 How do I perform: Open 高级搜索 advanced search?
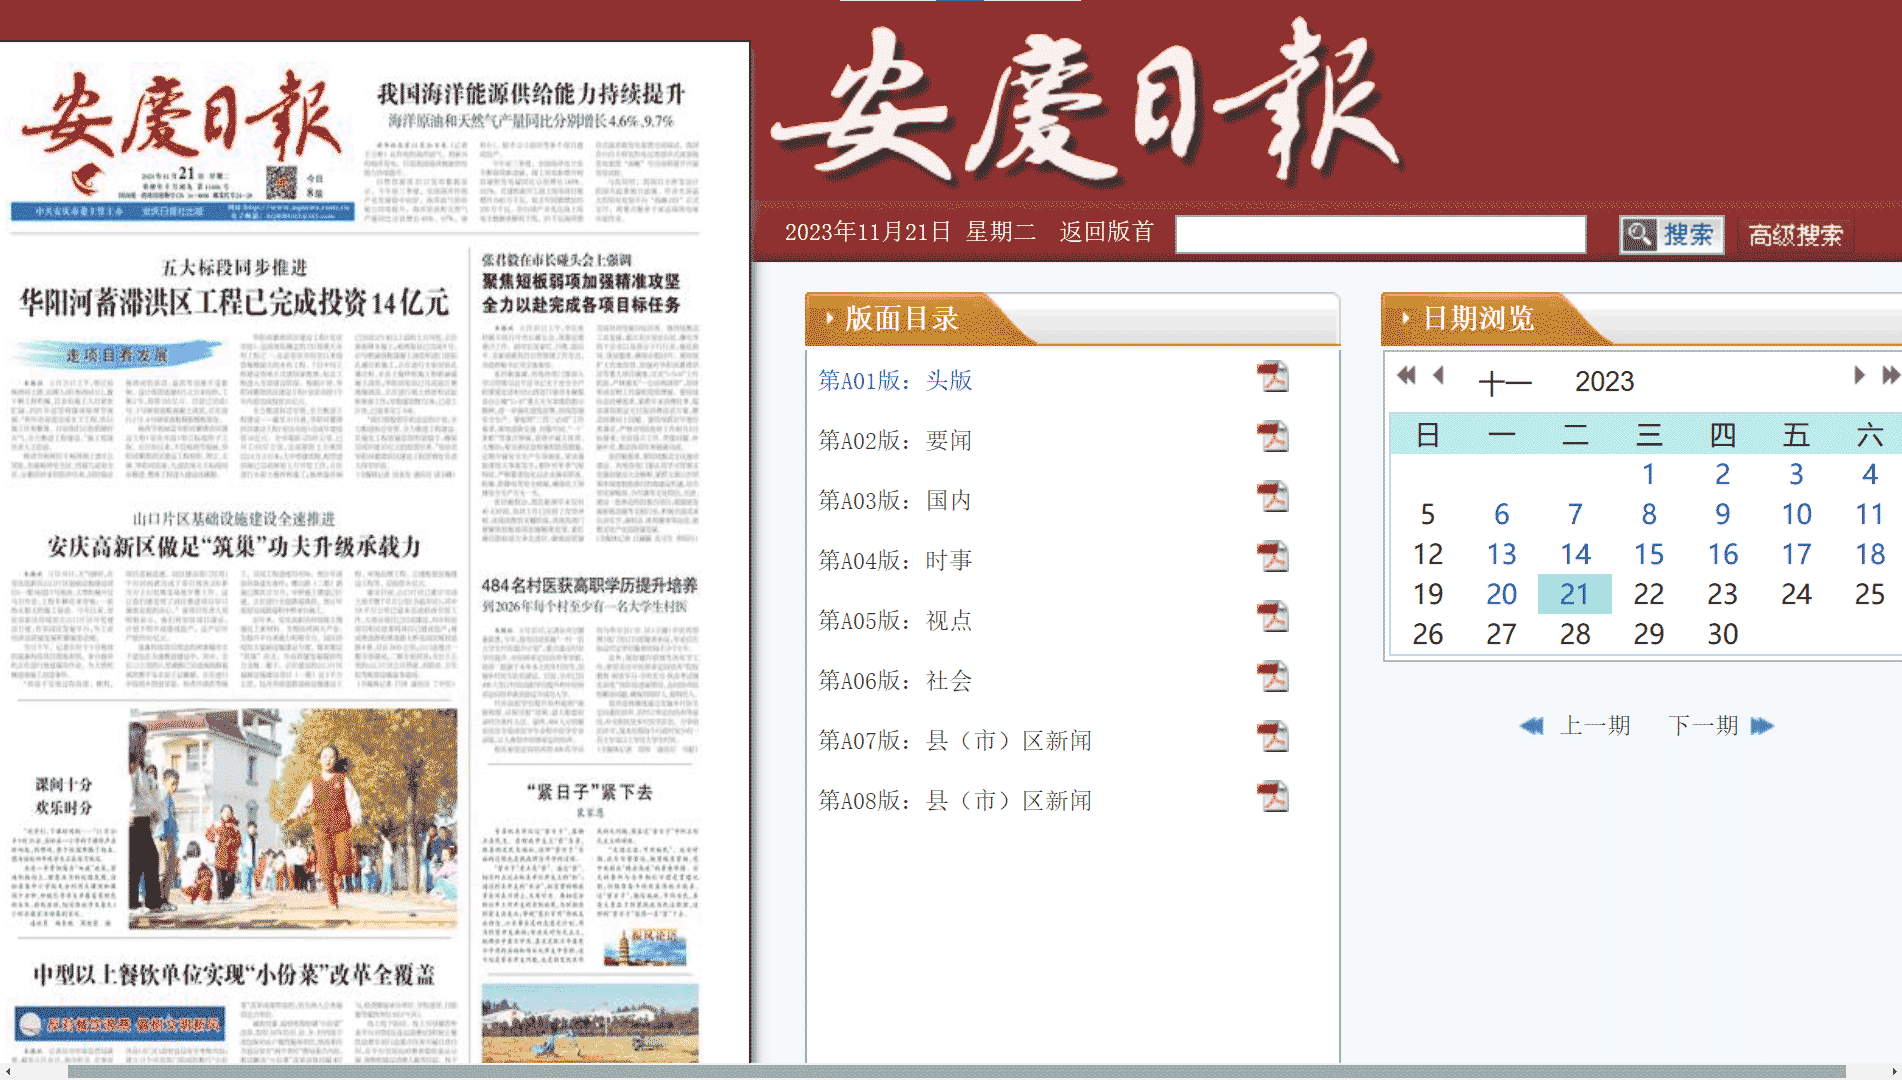[x=1796, y=236]
